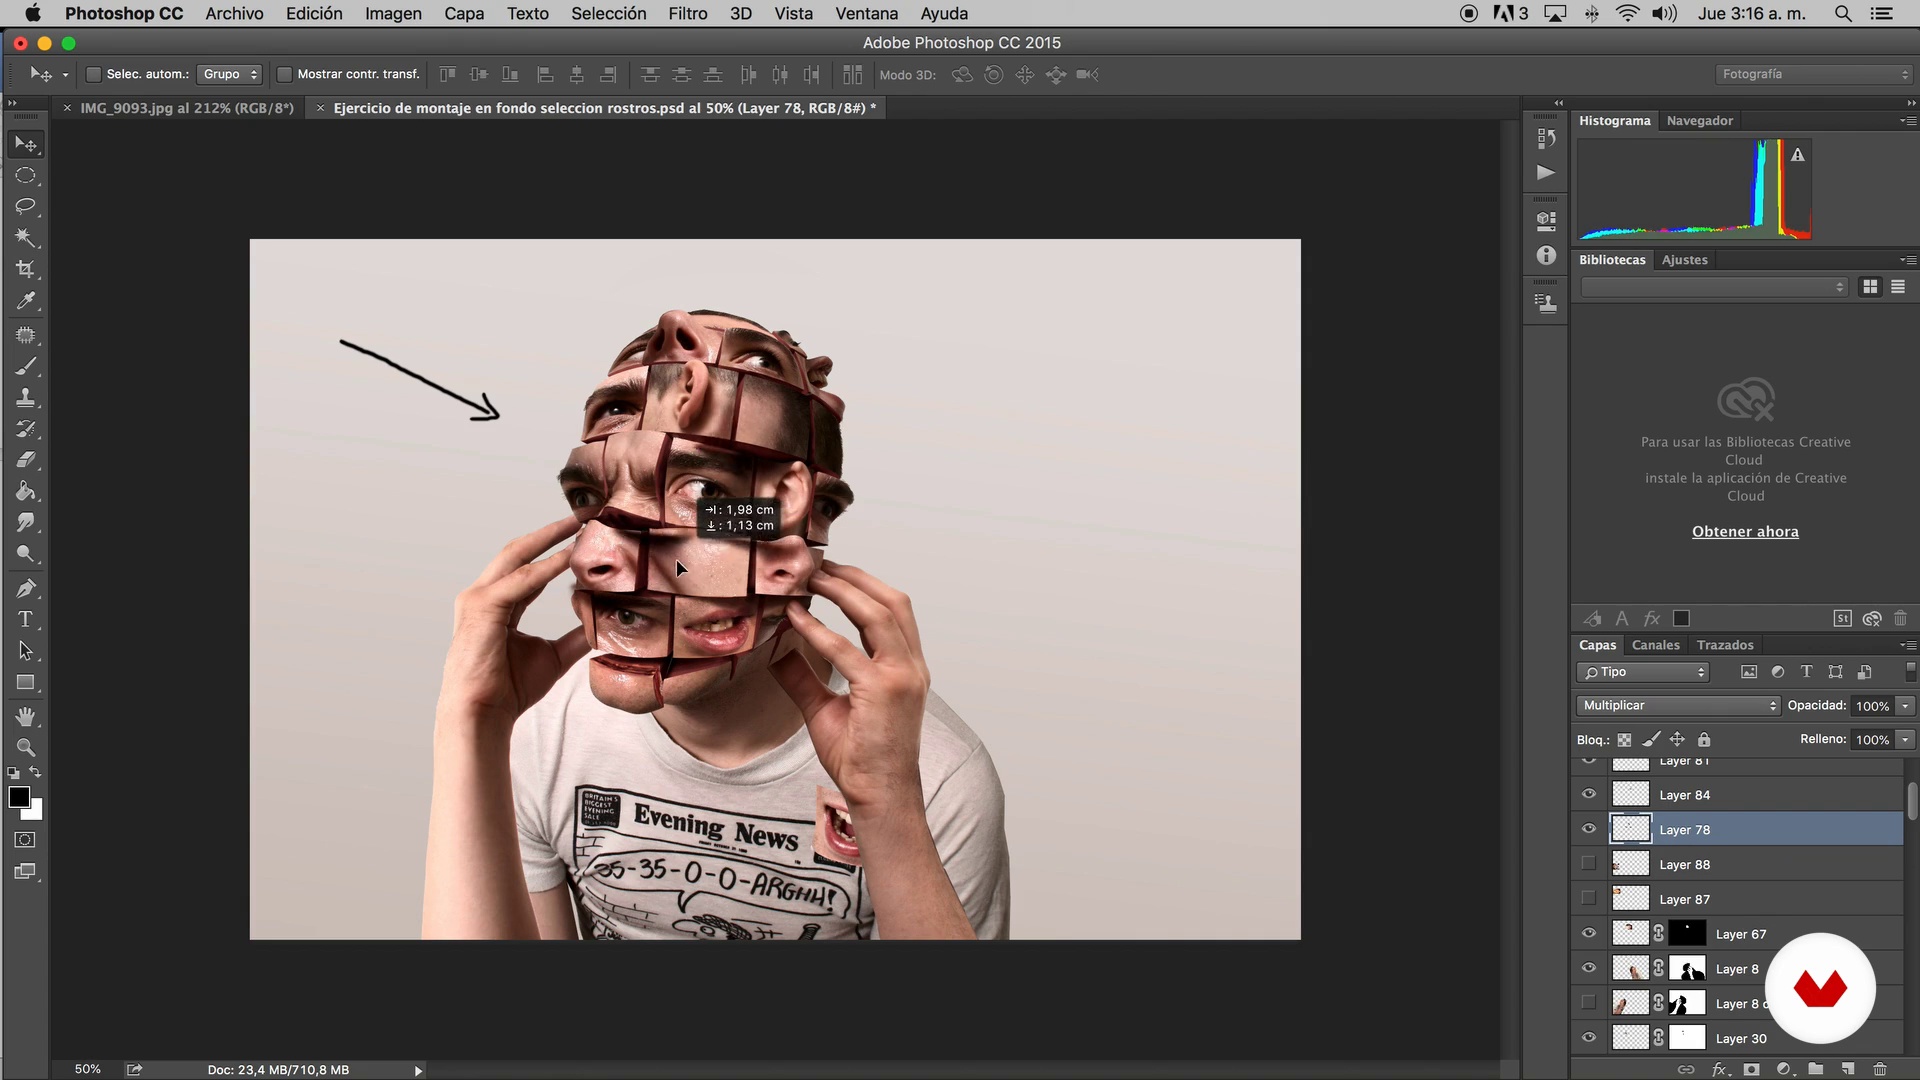
Task: Select the Pen tool
Action: click(x=26, y=588)
